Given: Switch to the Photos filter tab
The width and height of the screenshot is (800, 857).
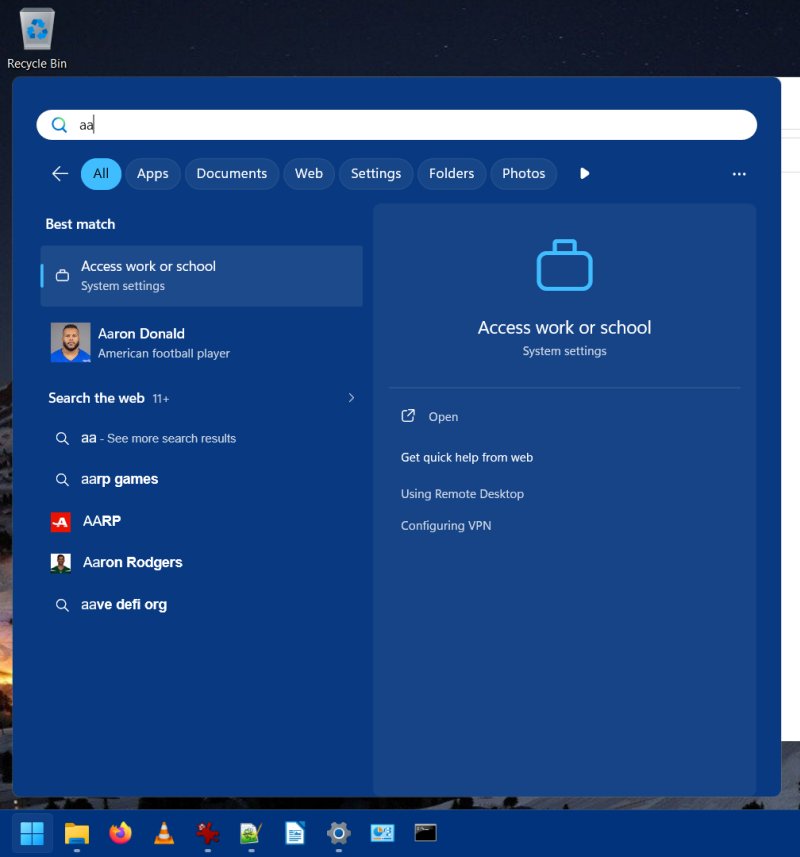Looking at the screenshot, I should pyautogui.click(x=523, y=174).
